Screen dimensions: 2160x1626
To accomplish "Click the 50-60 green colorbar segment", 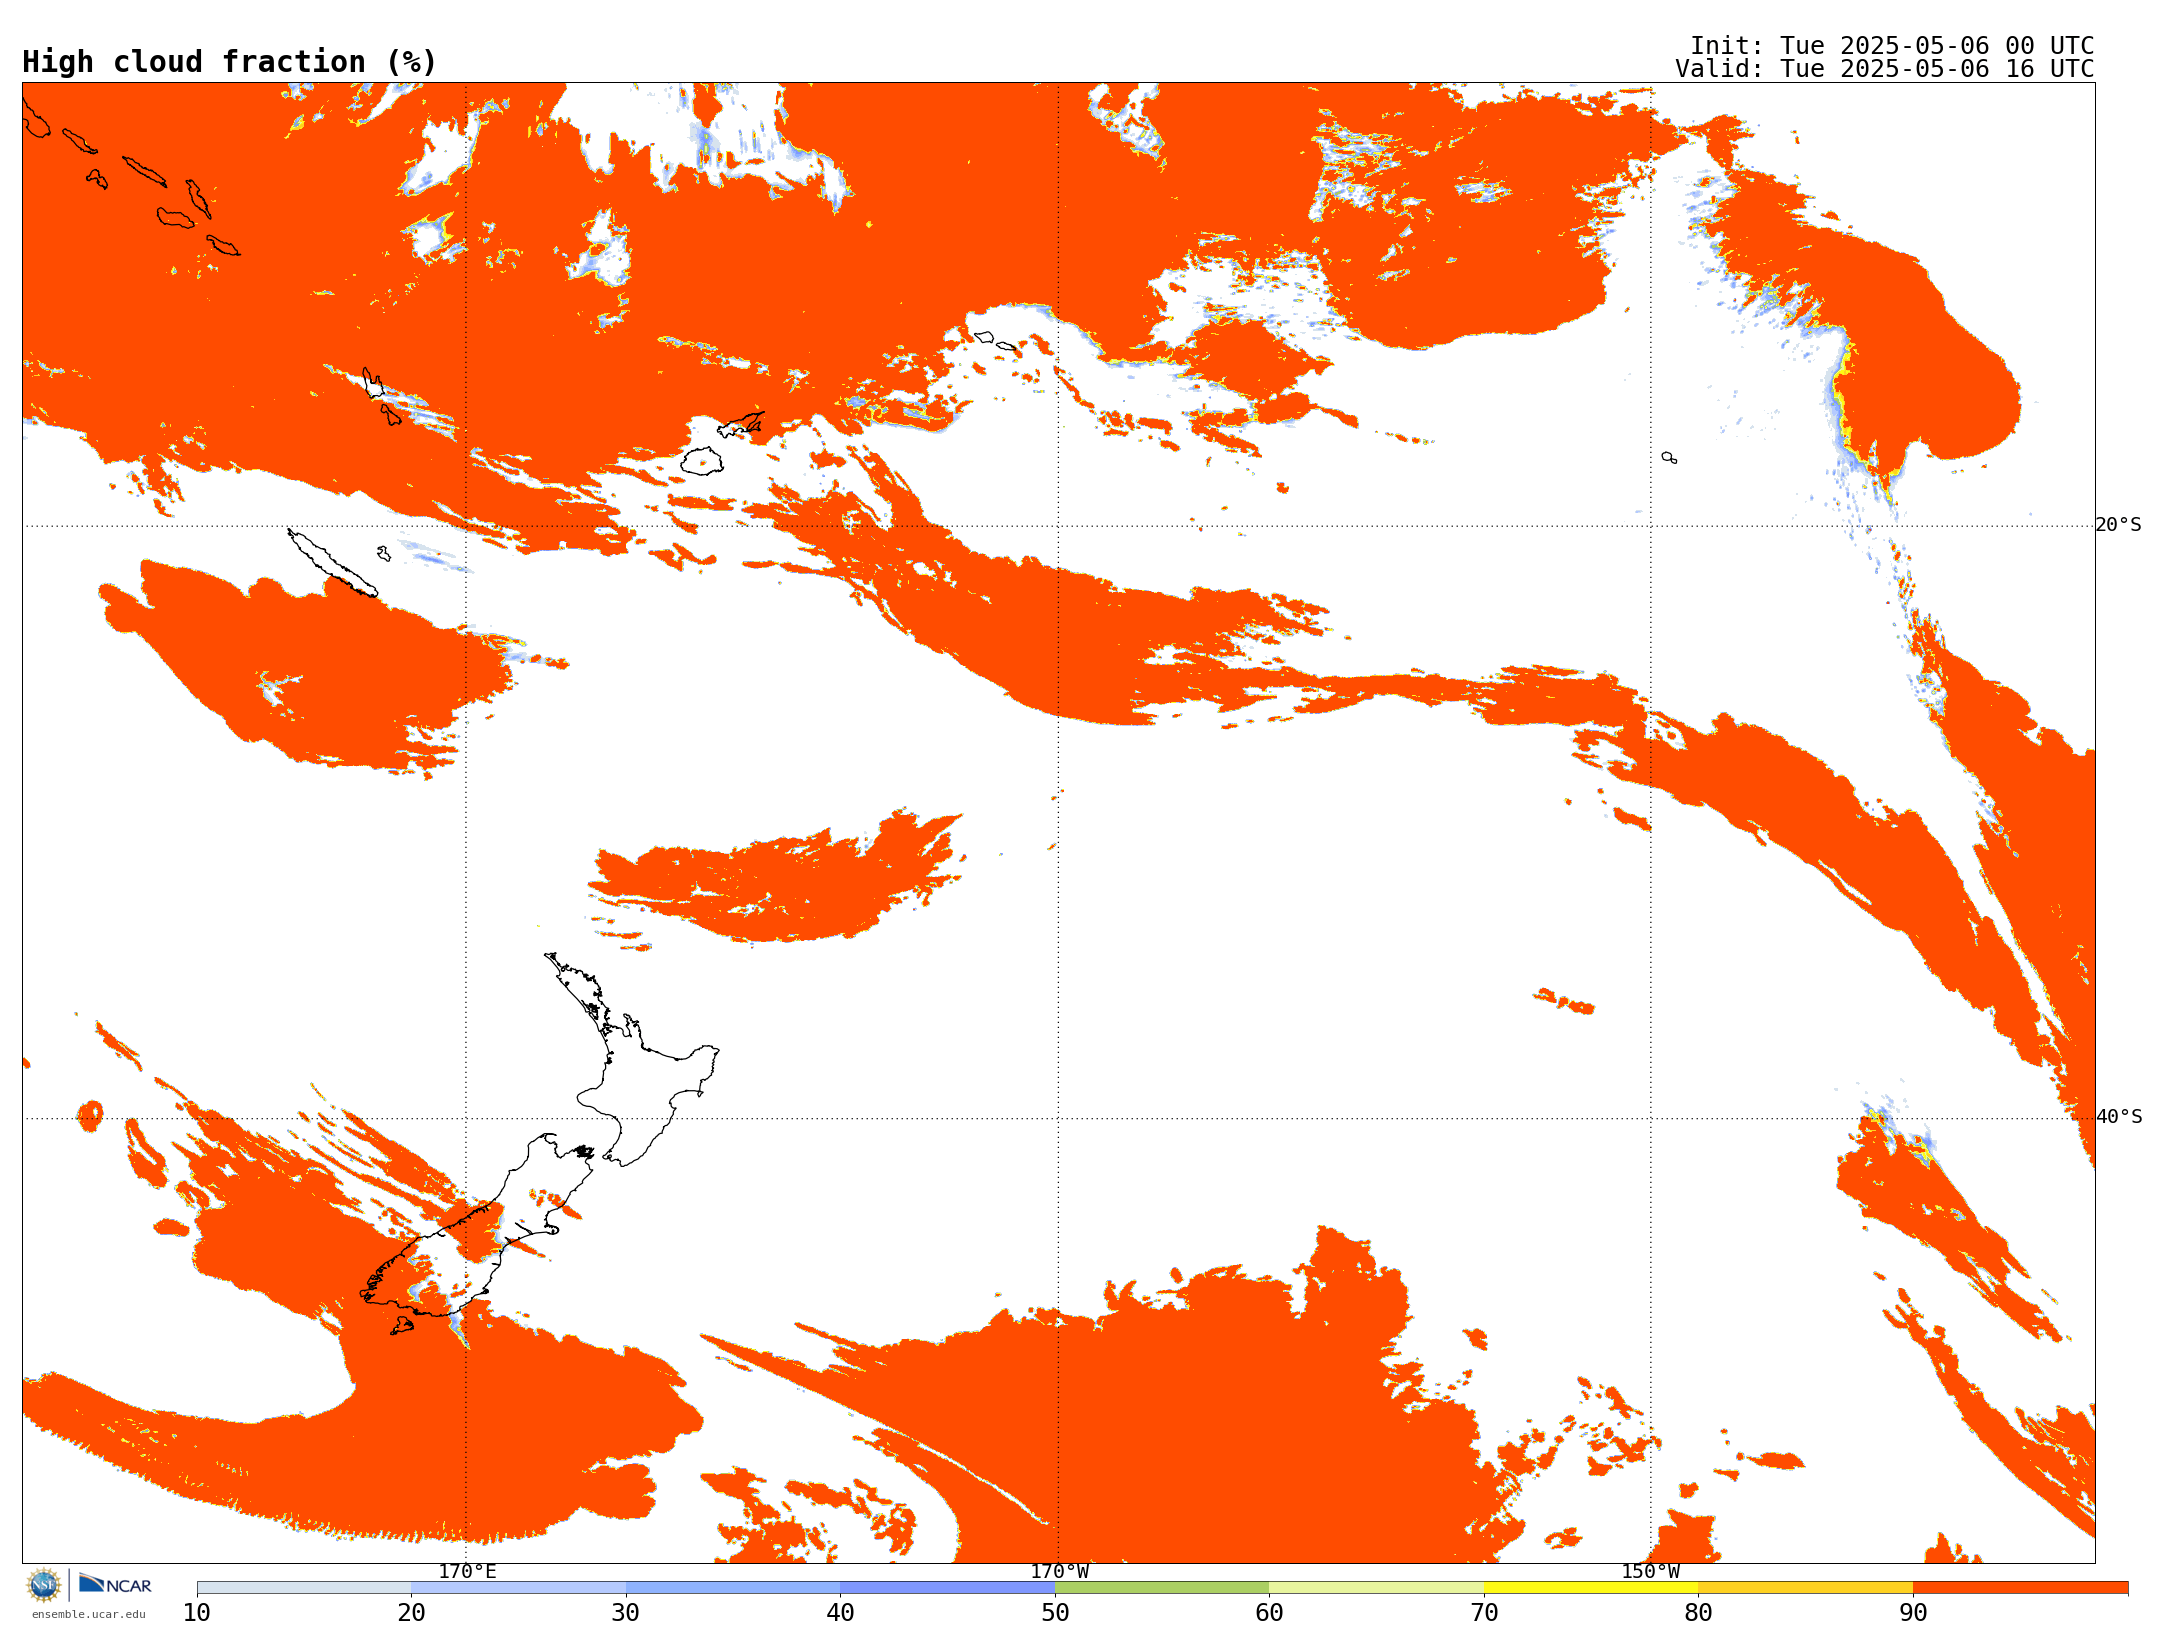I will pos(1162,1588).
